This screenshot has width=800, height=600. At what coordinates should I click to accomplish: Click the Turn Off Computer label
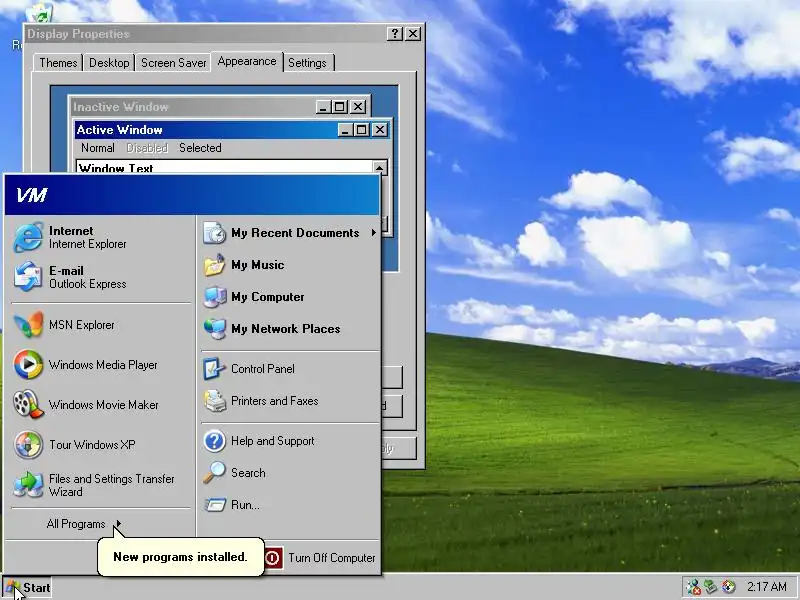coord(332,558)
